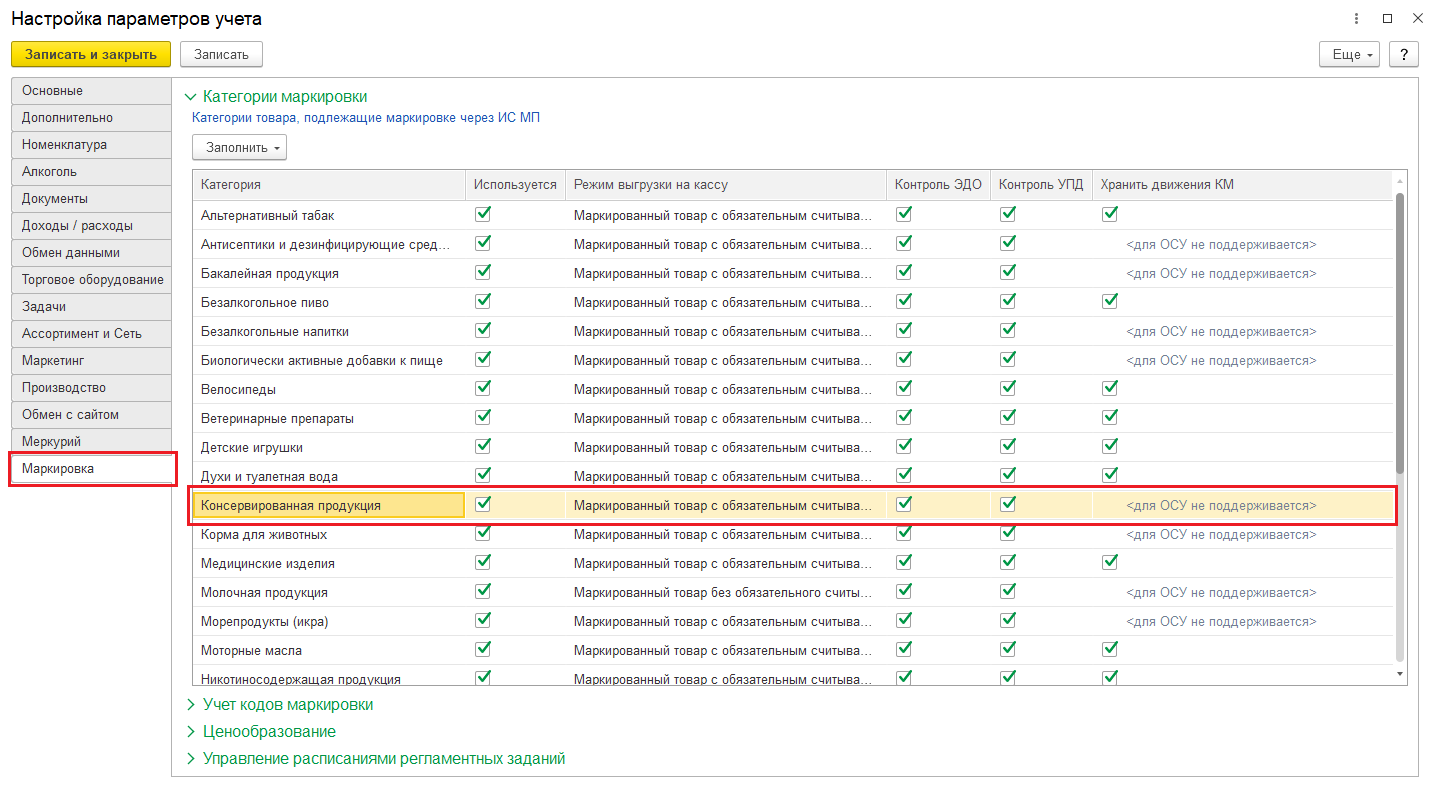The image size is (1436, 786).
Task: Click the help question mark button
Action: pos(1403,54)
